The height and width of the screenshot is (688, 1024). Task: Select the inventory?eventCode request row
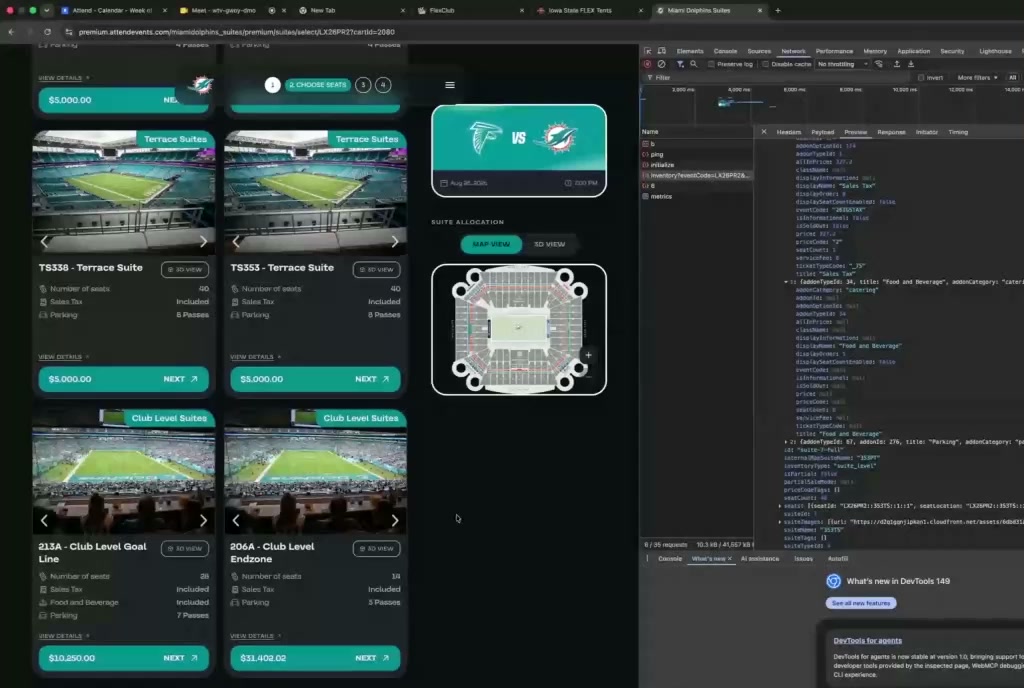[x=697, y=176]
